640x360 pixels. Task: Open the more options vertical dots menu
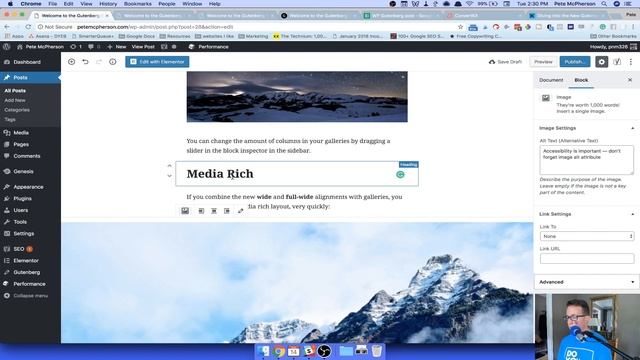(631, 62)
